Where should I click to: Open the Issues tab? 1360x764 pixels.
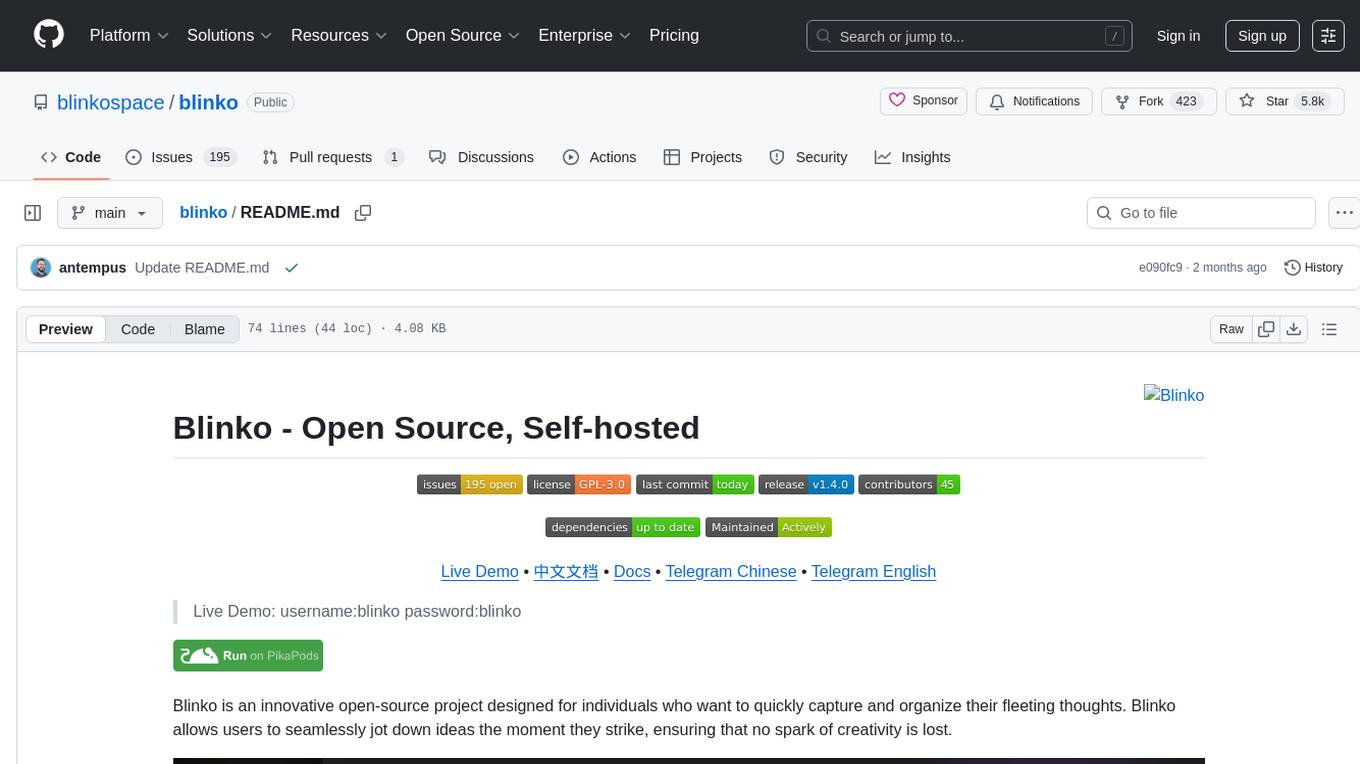[180, 157]
